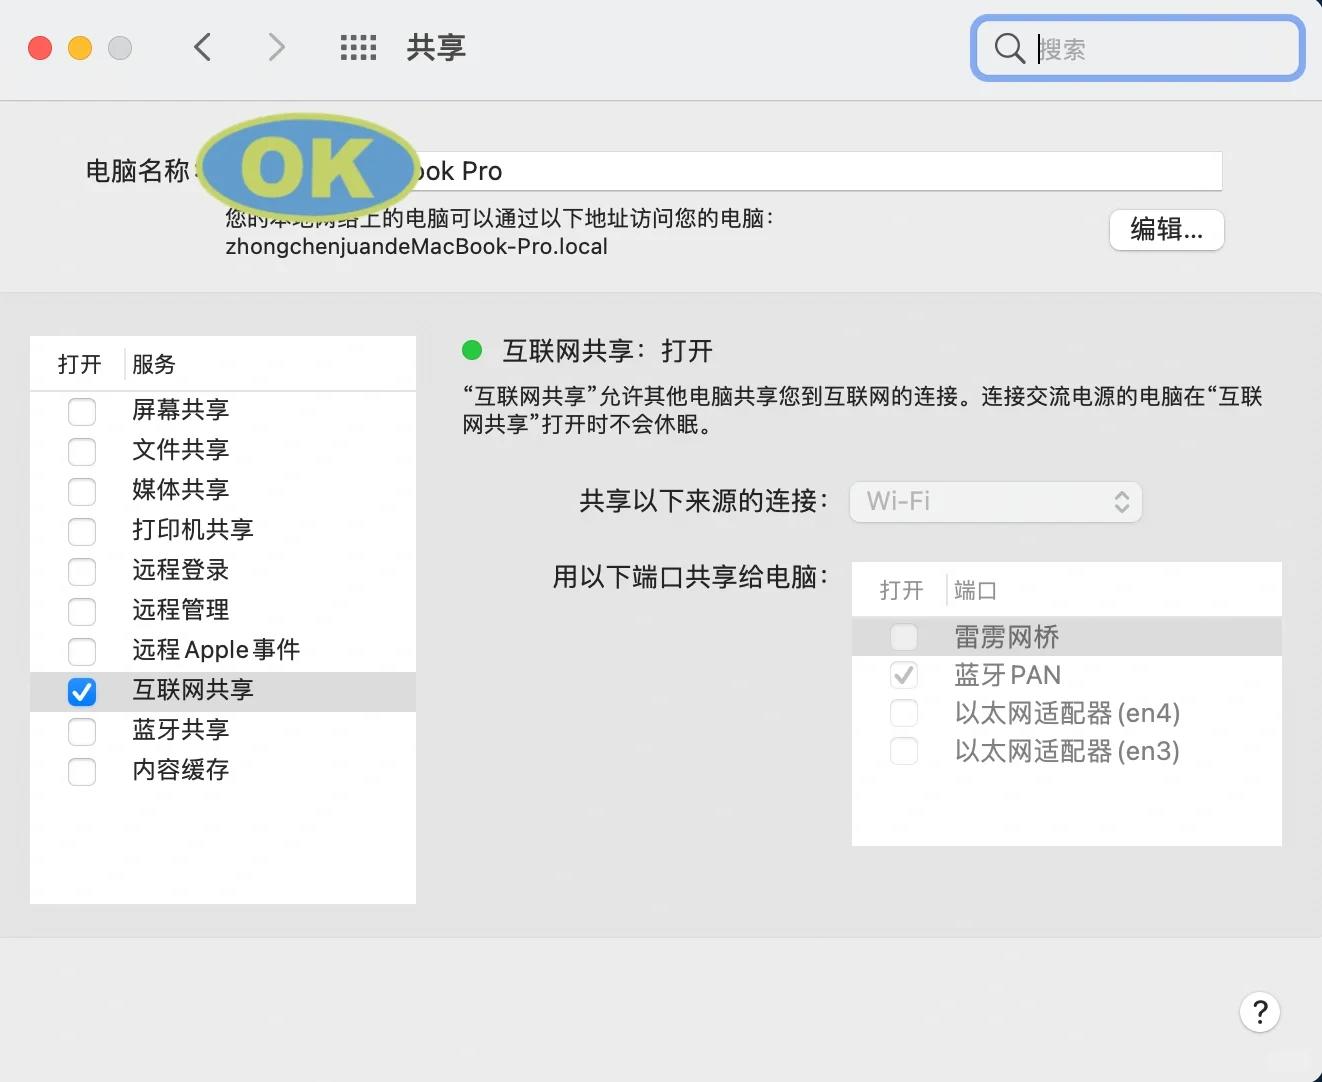Enable 远程 Apple 事件 checkbox

click(x=82, y=651)
